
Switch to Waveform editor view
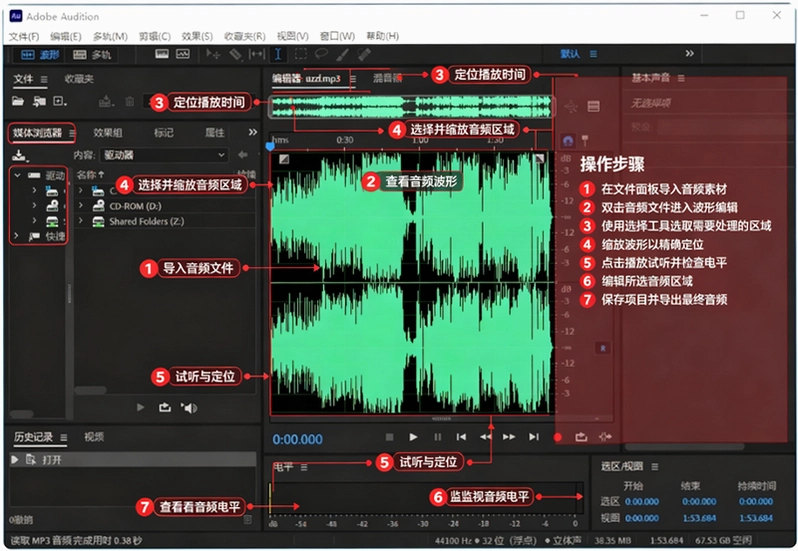tap(40, 54)
